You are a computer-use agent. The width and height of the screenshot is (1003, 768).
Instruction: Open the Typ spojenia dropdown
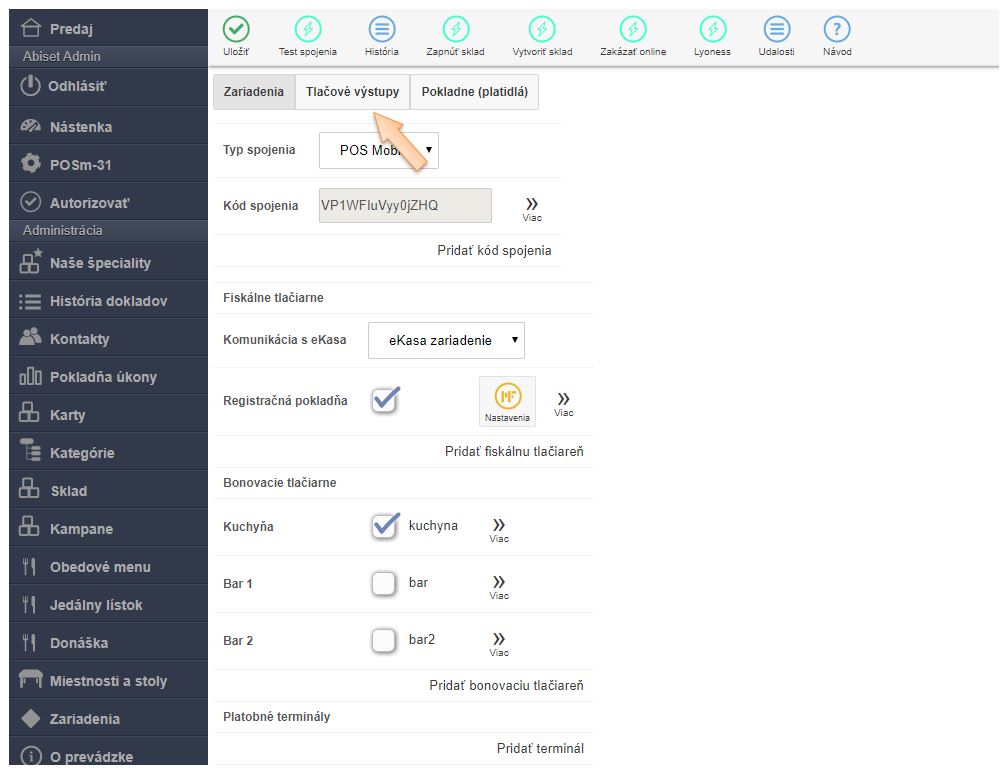click(x=379, y=150)
